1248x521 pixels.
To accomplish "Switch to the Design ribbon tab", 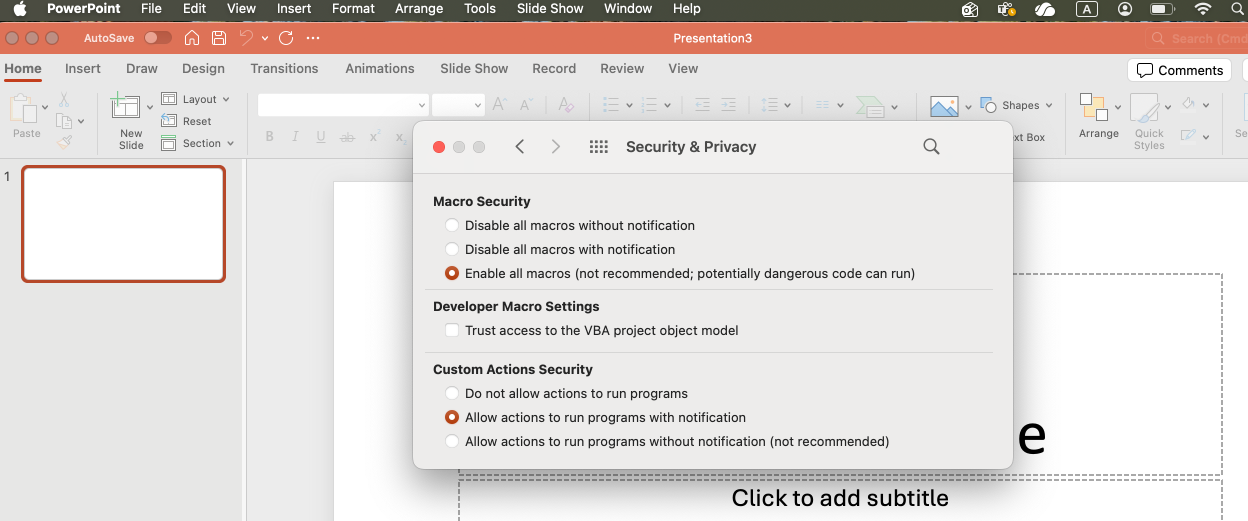I will pos(203,69).
